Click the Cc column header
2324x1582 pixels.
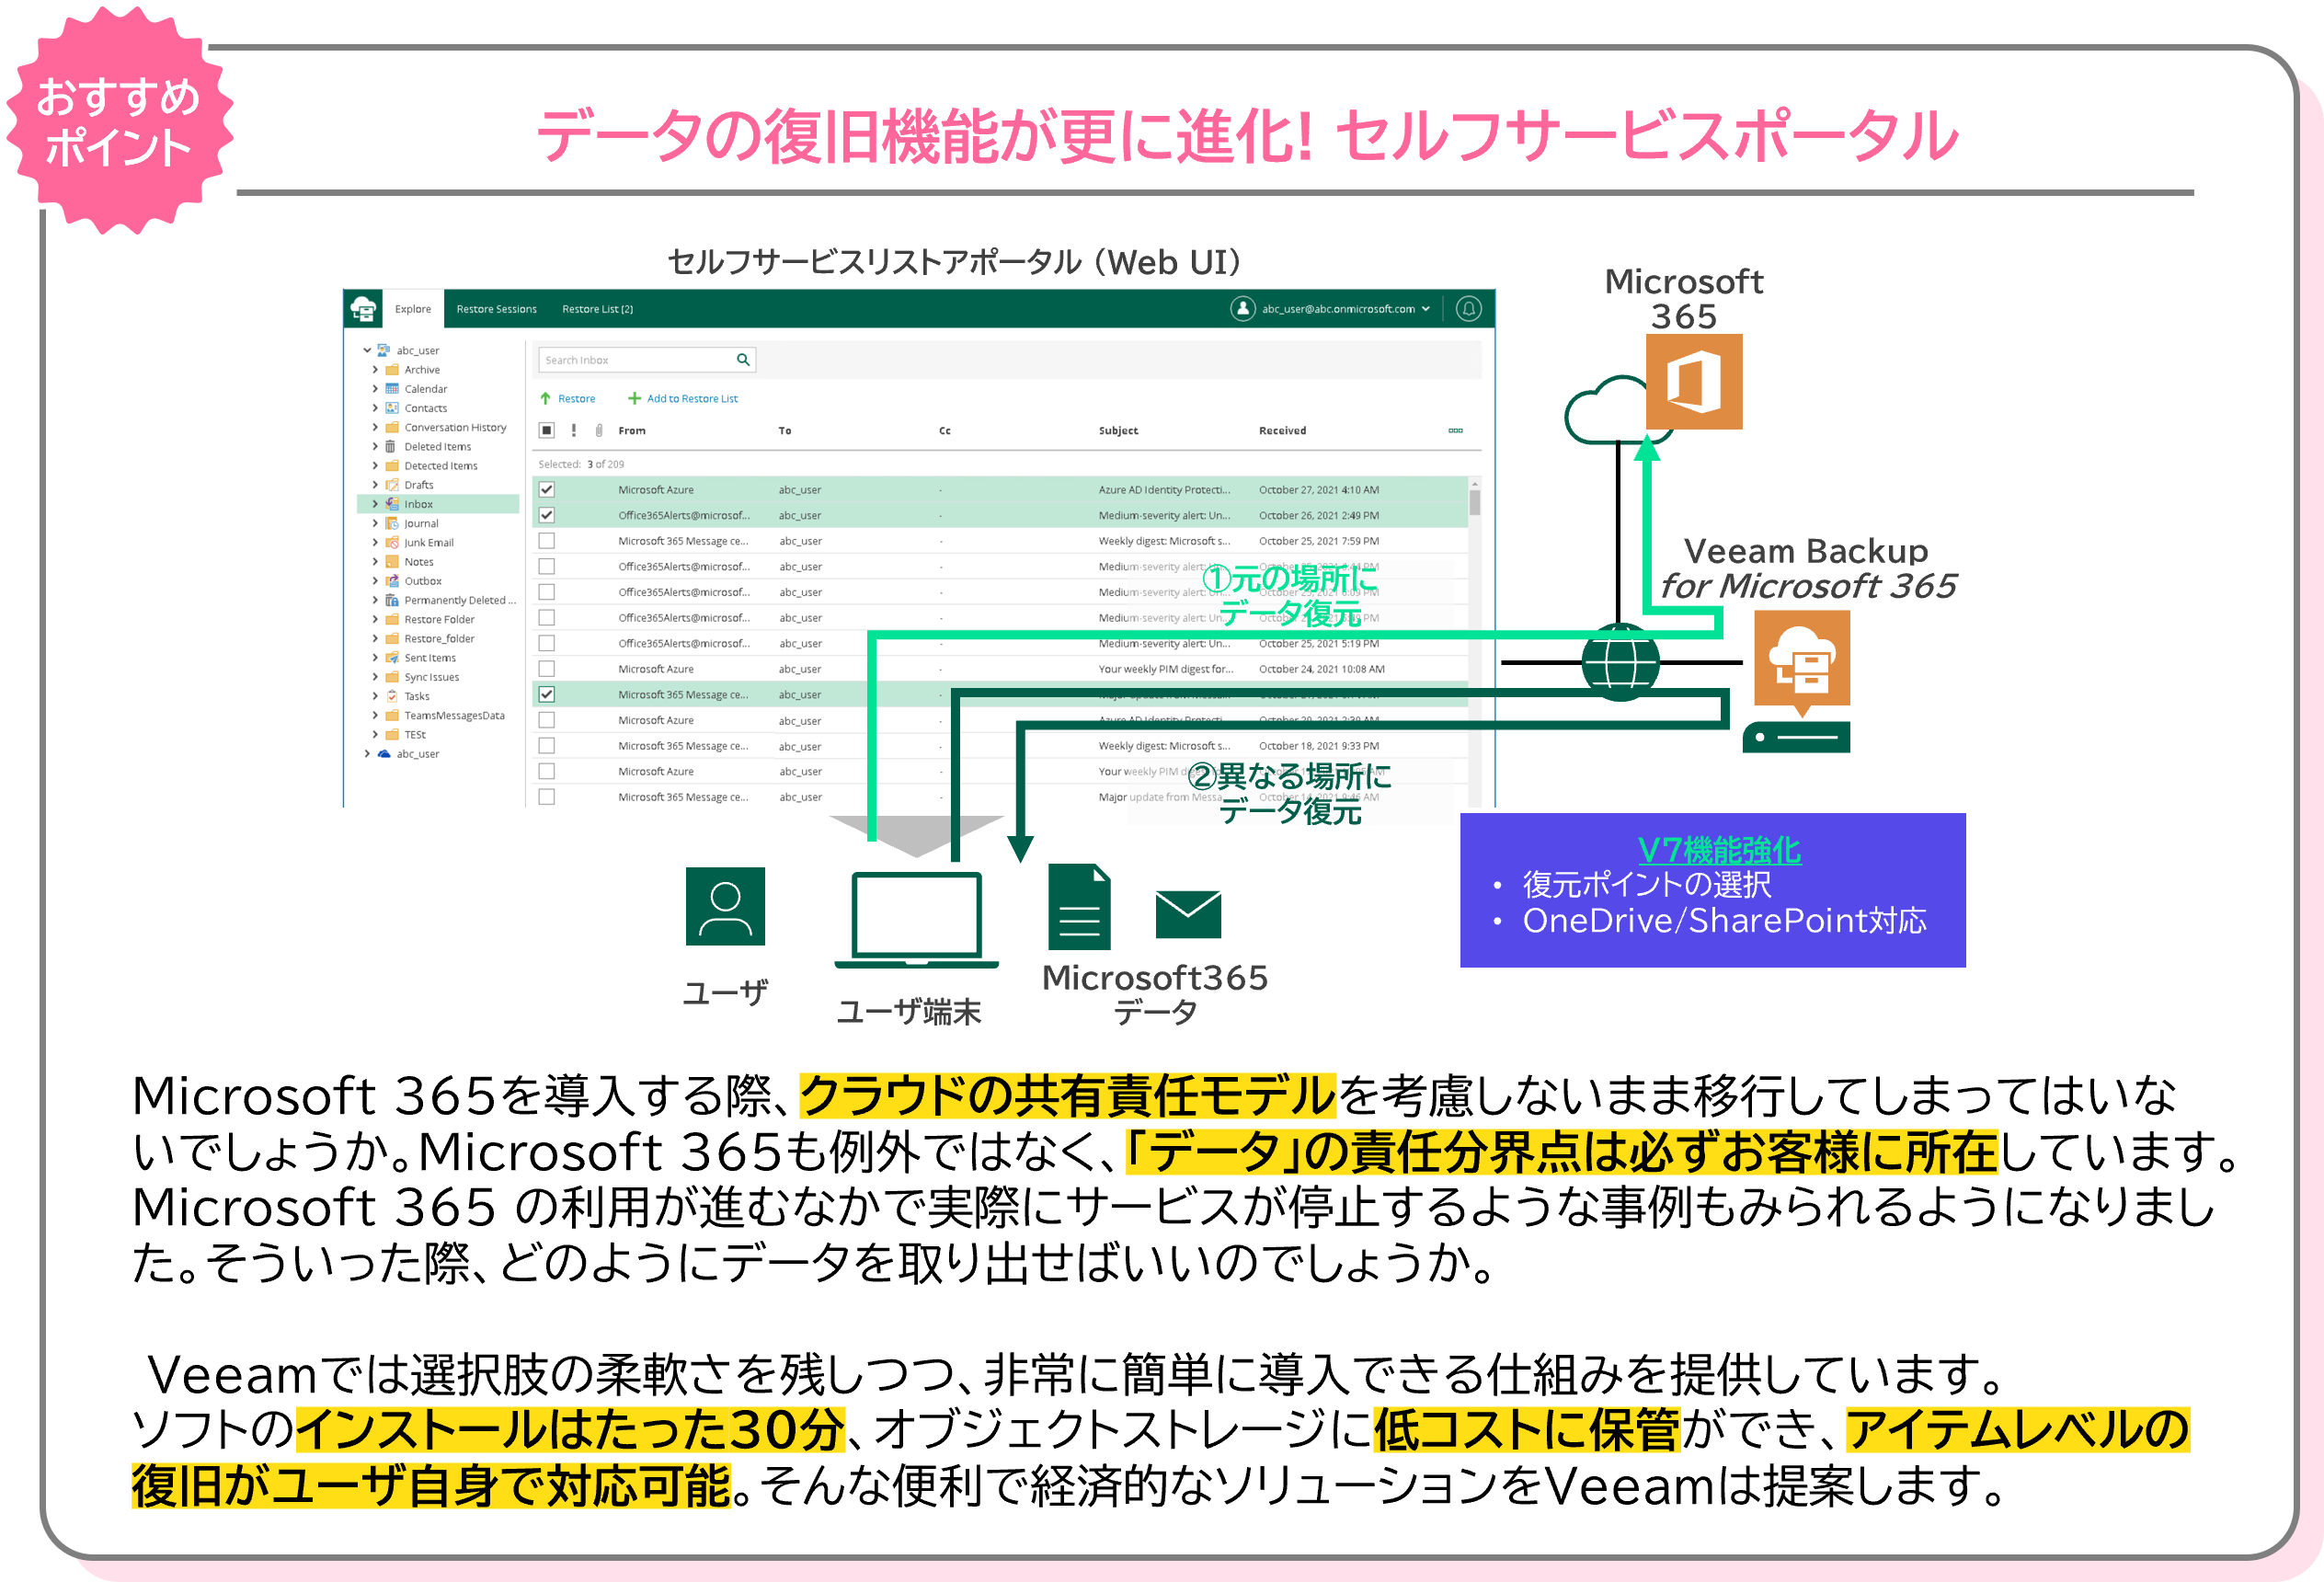(945, 431)
